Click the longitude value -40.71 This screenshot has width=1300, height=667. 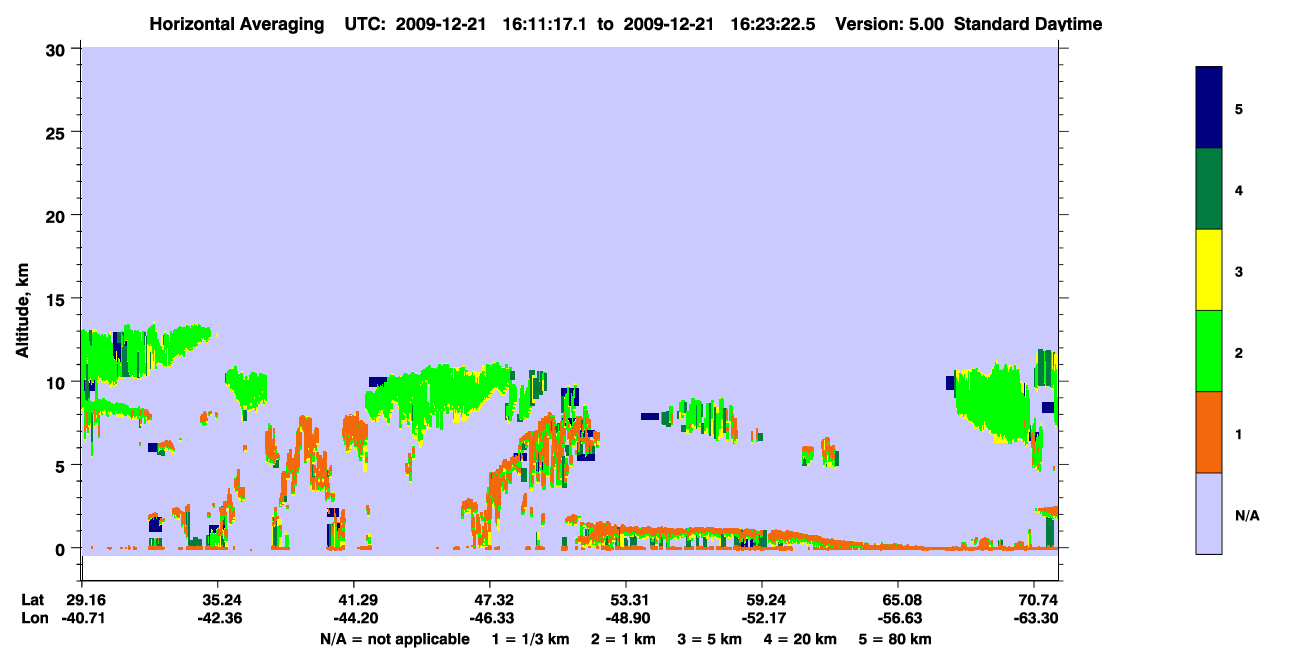point(82,618)
